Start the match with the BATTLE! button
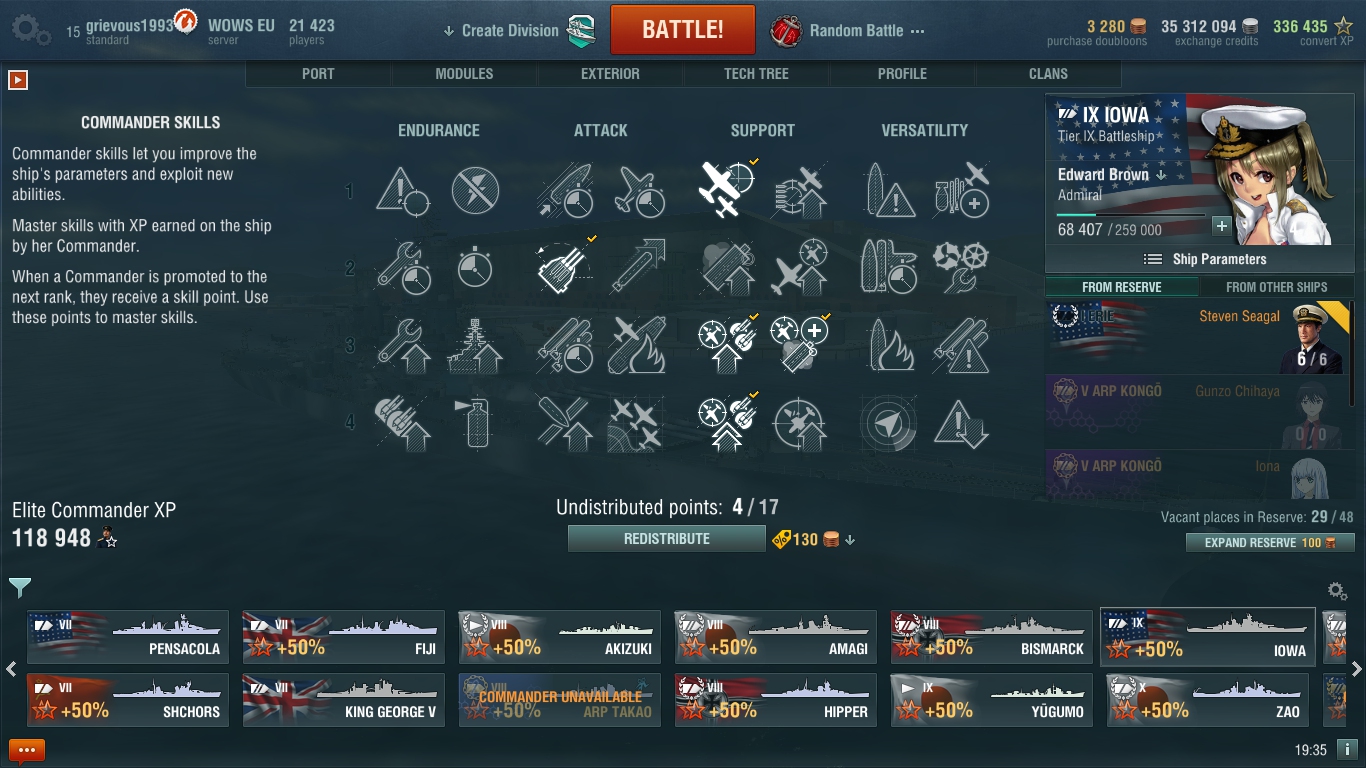Image resolution: width=1366 pixels, height=768 pixels. point(683,29)
